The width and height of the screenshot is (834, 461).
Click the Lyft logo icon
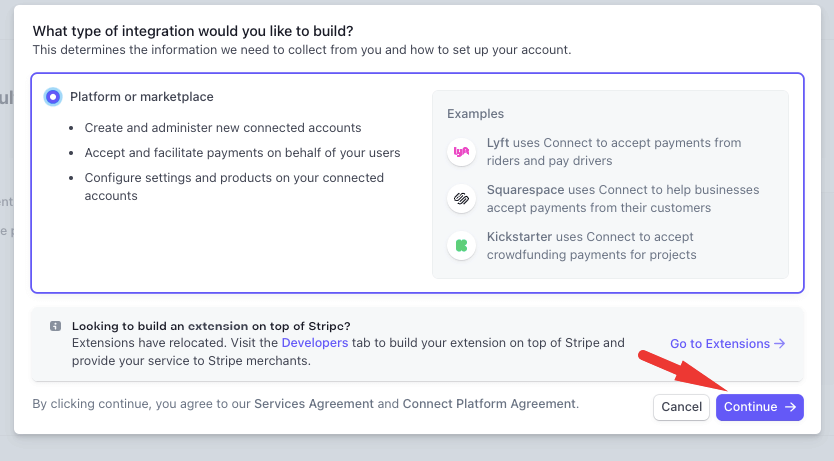(x=461, y=152)
